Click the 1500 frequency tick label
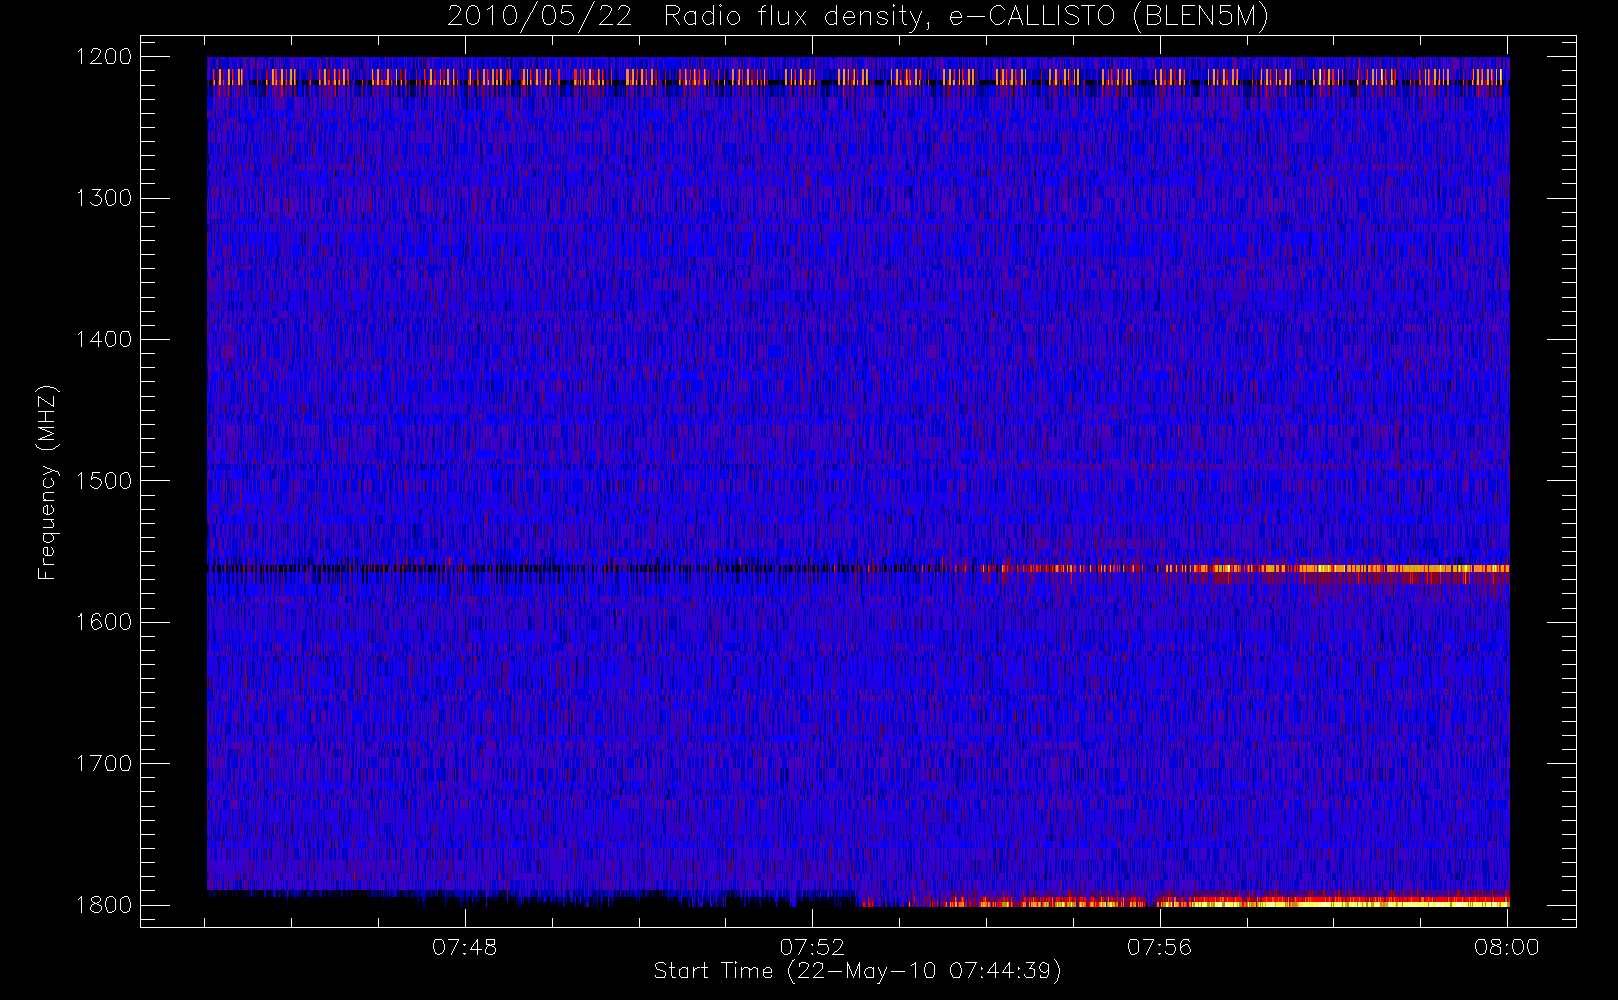 [104, 481]
